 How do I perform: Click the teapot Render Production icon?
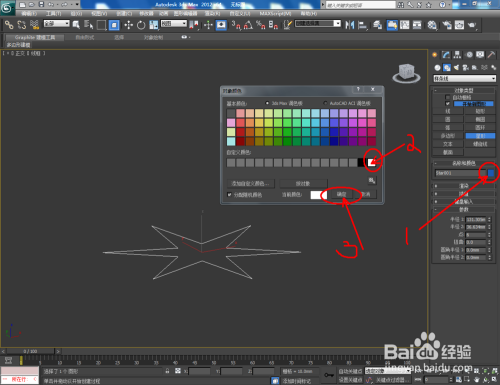coord(472,25)
